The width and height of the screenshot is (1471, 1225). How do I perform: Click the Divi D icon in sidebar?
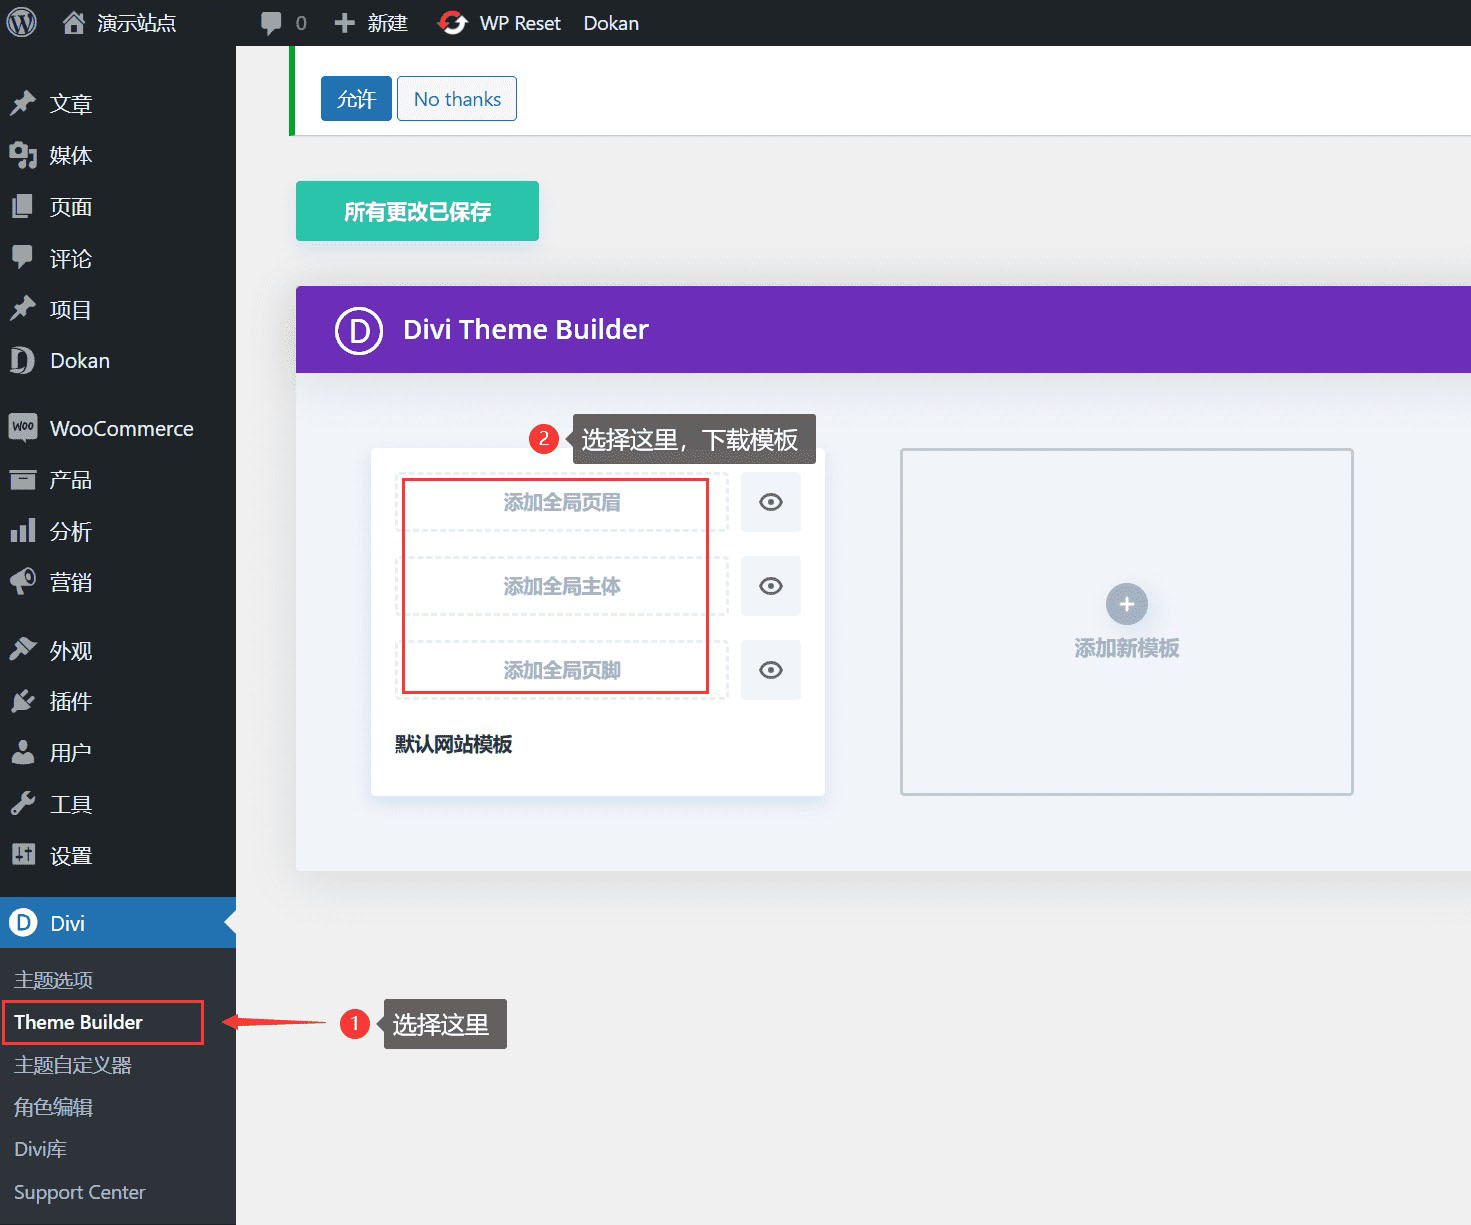point(23,923)
